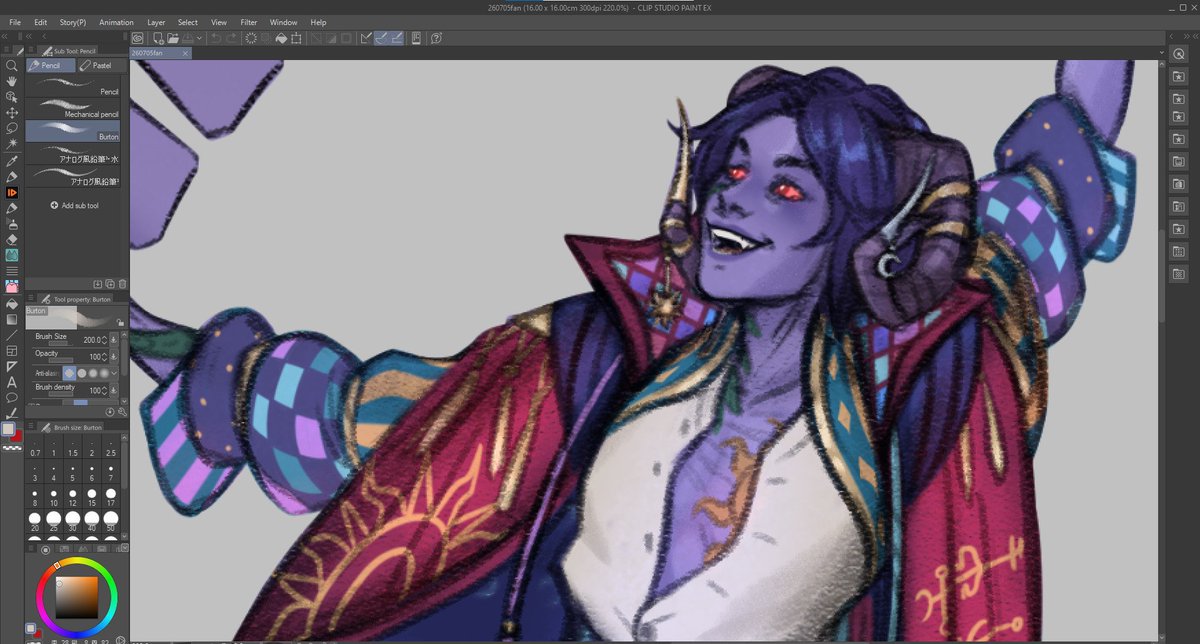Select the Fill bucket tool in left toolbar

[x=12, y=303]
